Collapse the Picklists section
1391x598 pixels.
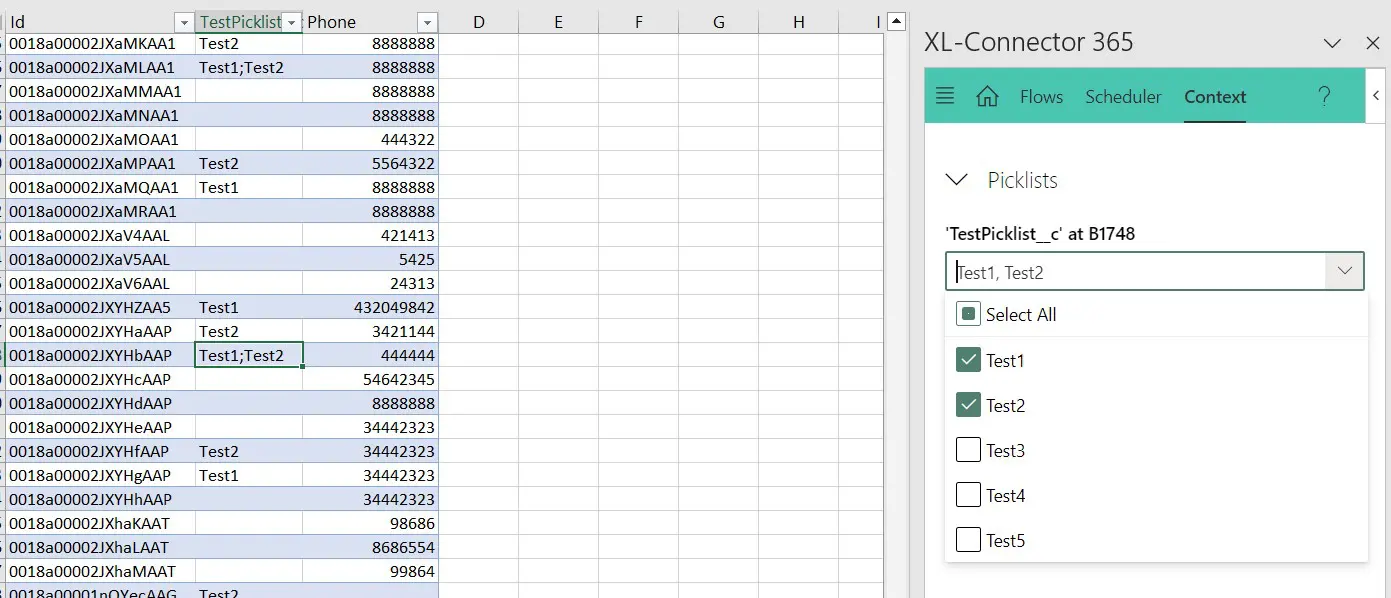point(957,180)
